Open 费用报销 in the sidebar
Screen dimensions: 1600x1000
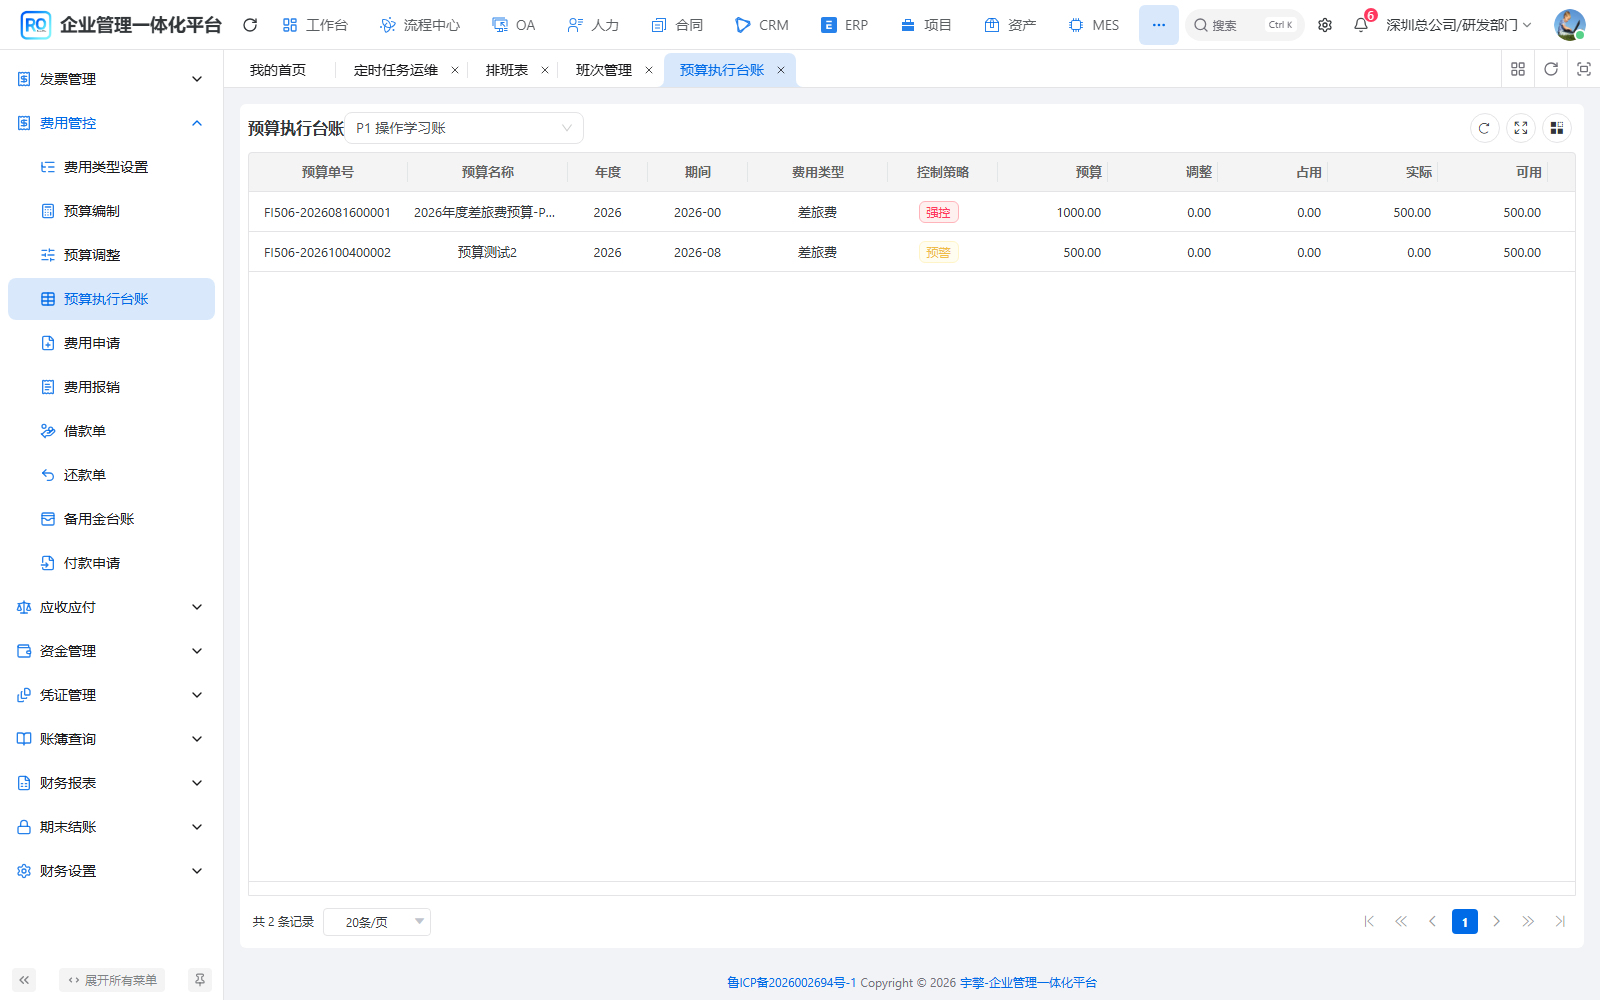coord(111,387)
